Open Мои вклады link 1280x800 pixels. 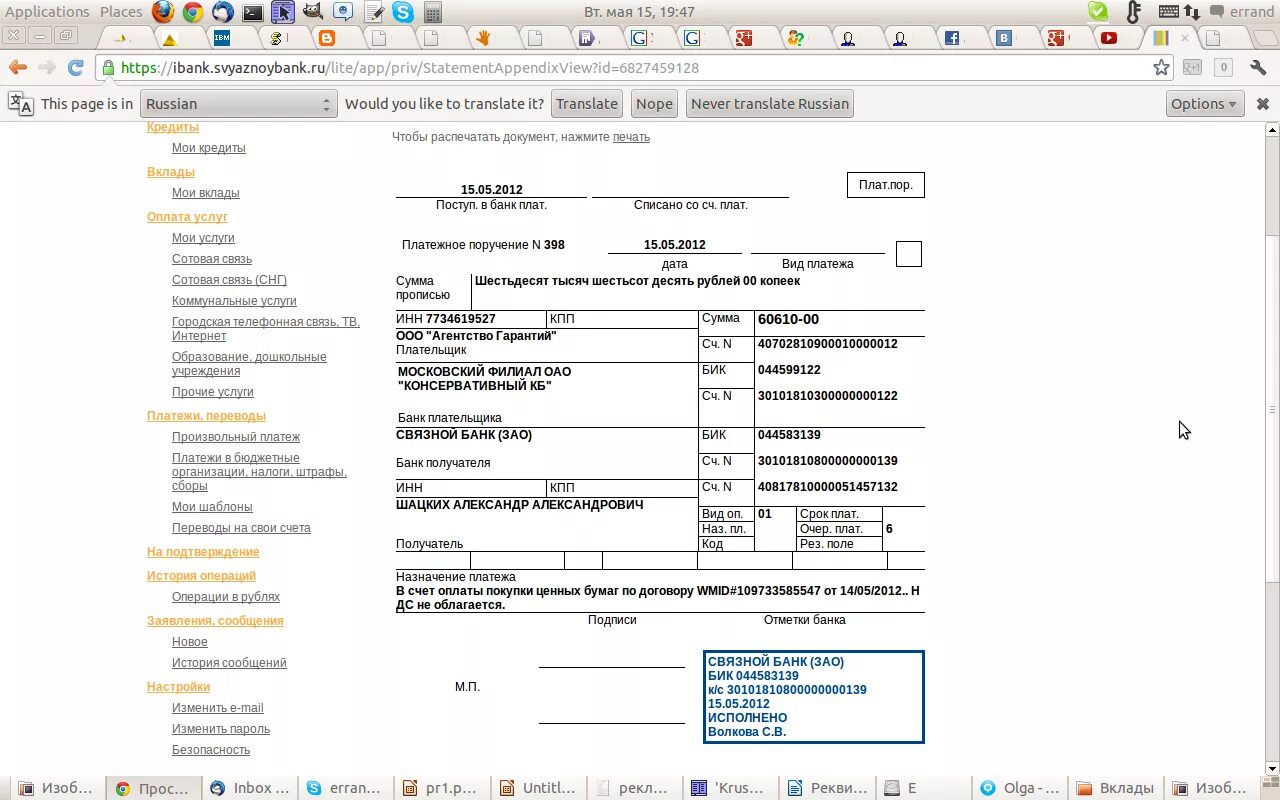click(x=205, y=193)
